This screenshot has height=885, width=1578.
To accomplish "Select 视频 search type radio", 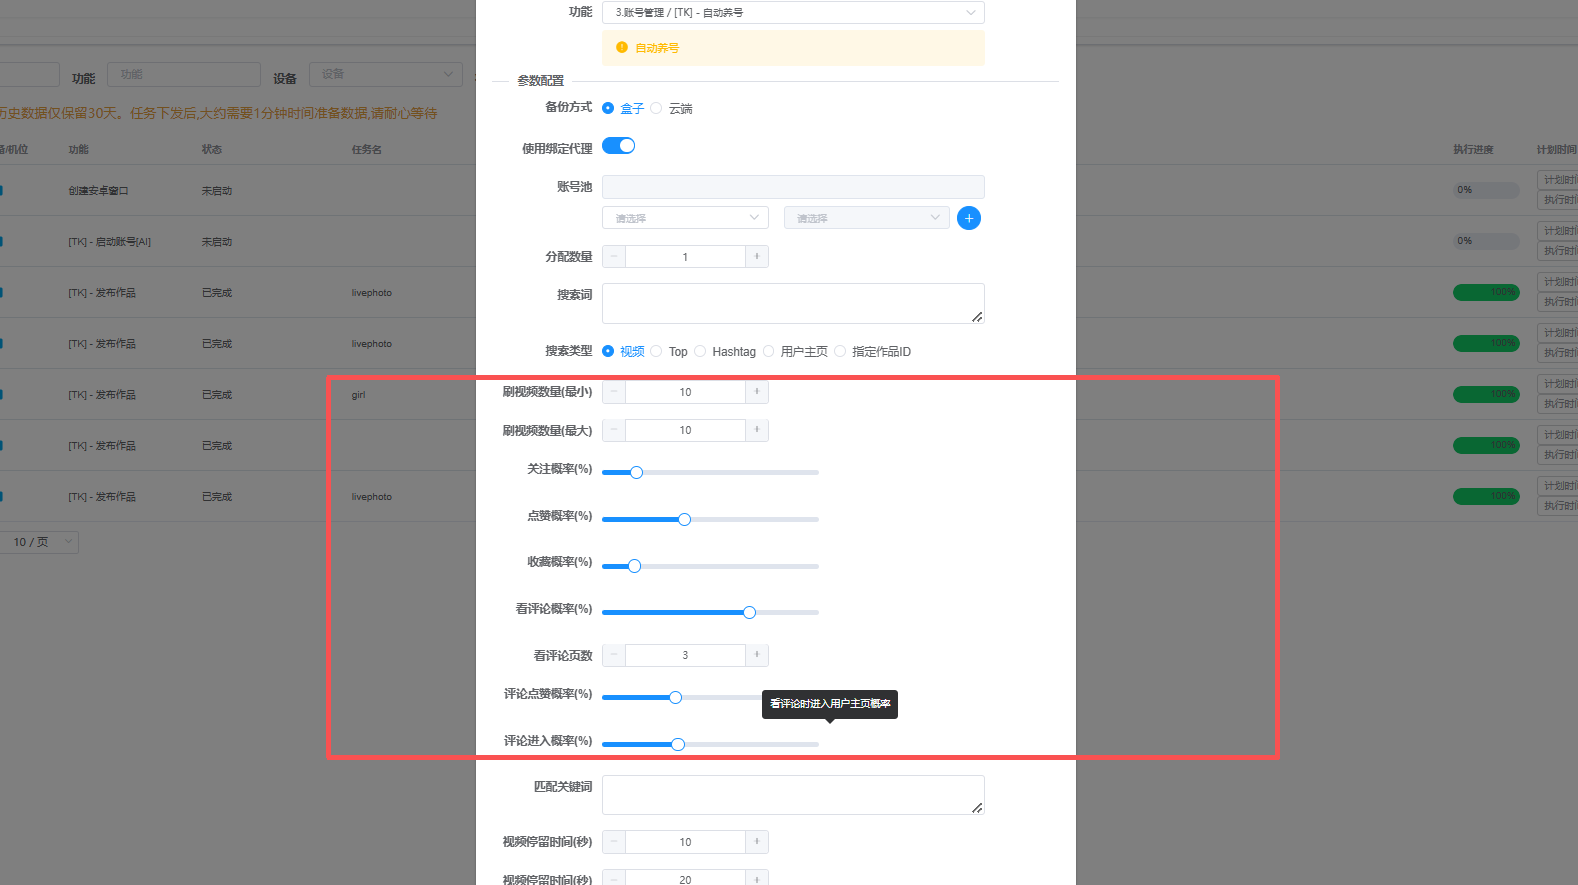I will coord(608,351).
